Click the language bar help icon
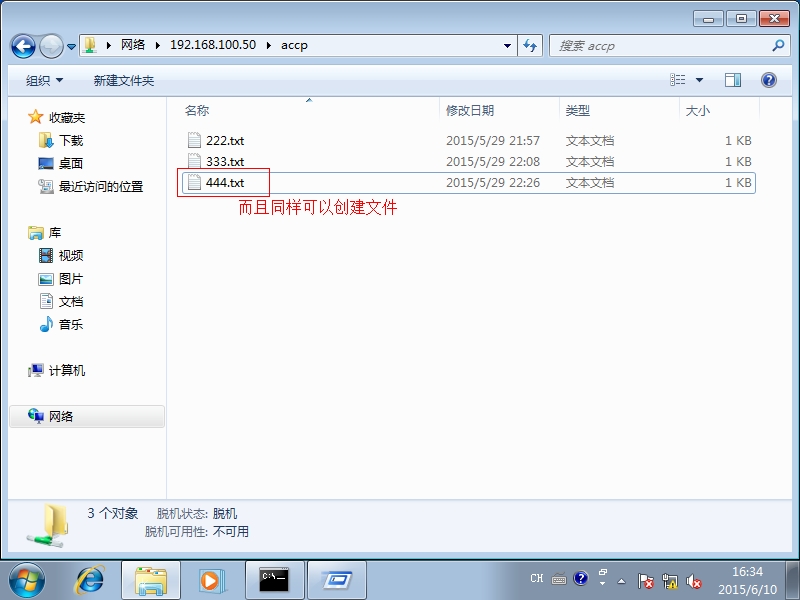The height and width of the screenshot is (600, 800). point(581,578)
